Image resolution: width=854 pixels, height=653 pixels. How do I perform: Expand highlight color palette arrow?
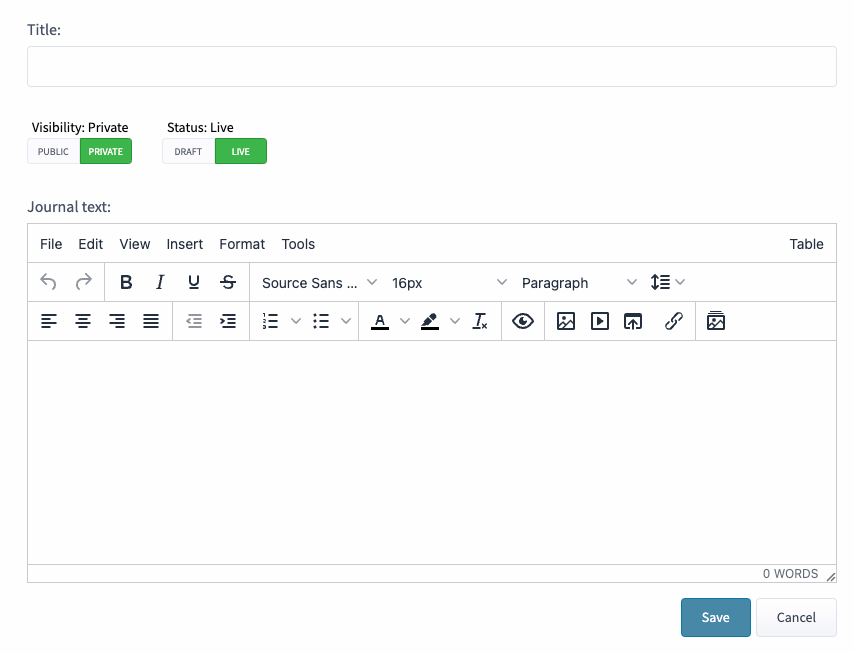pos(455,321)
